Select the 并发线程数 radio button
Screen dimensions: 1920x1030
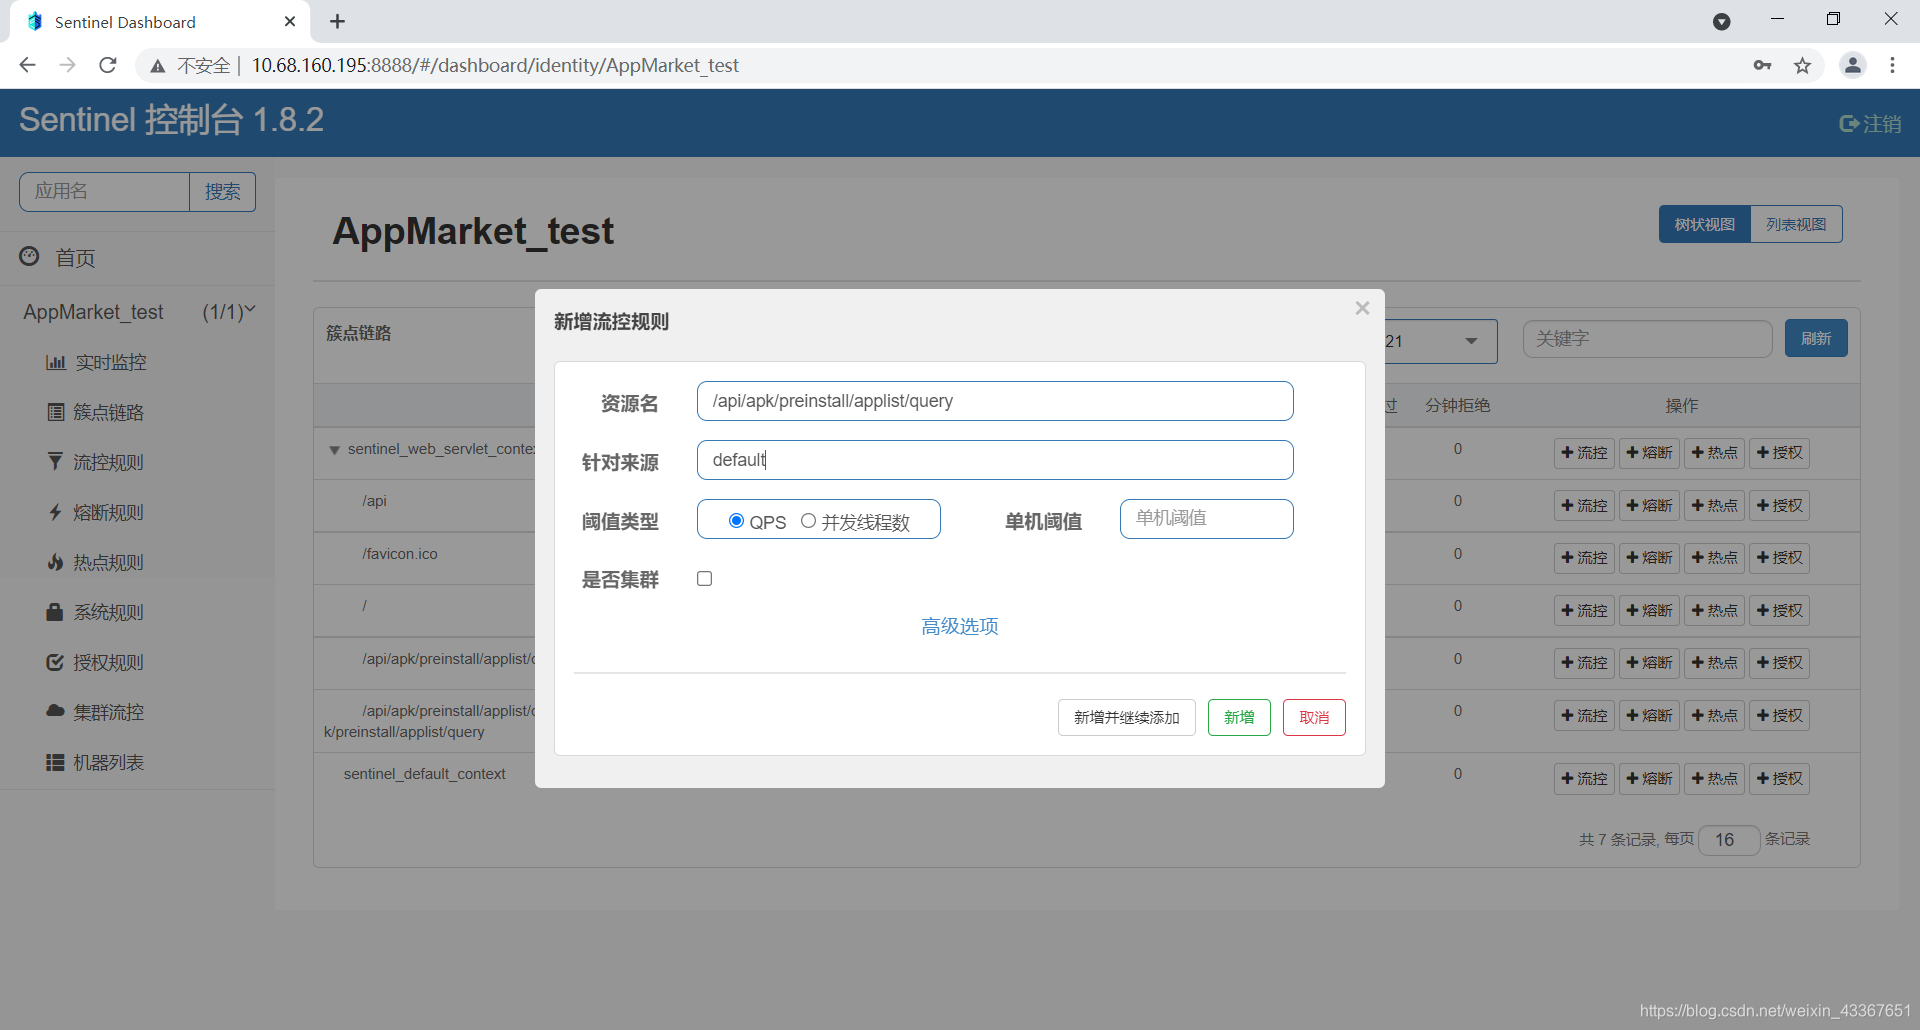[808, 521]
